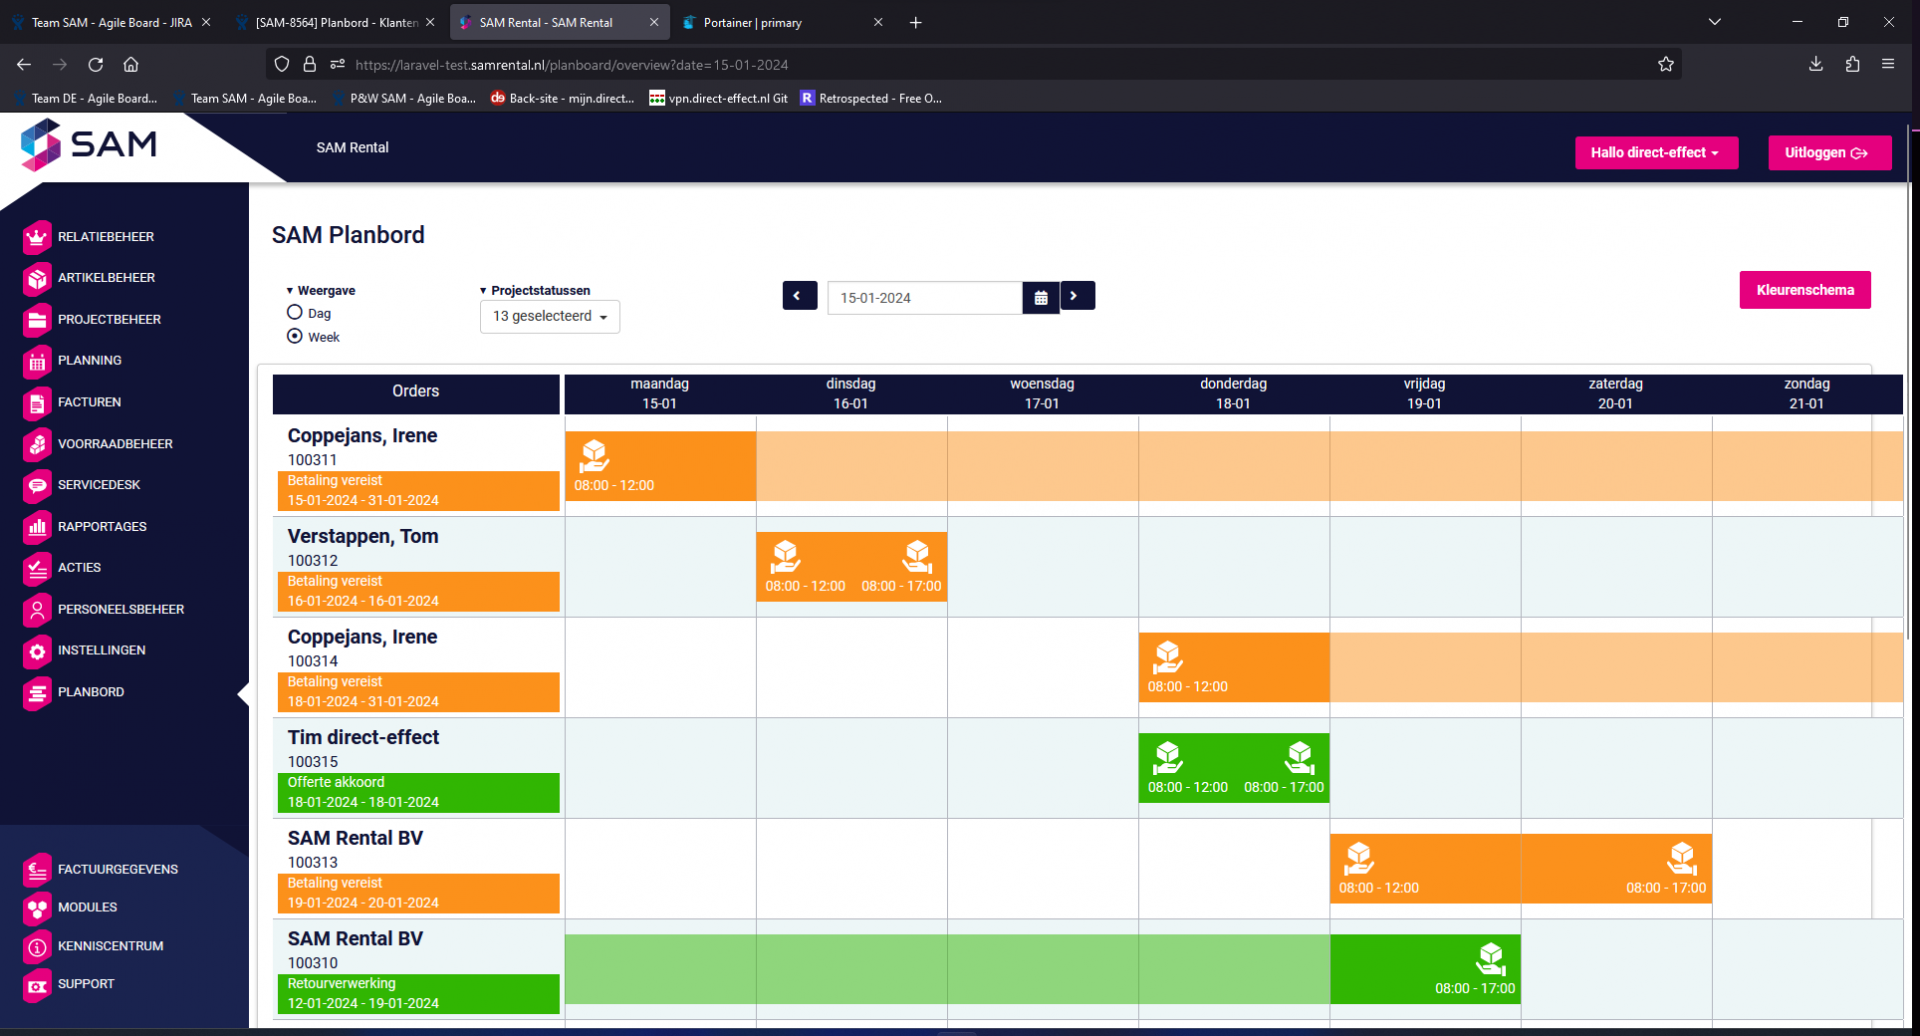Click the SAM logo

[x=88, y=145]
